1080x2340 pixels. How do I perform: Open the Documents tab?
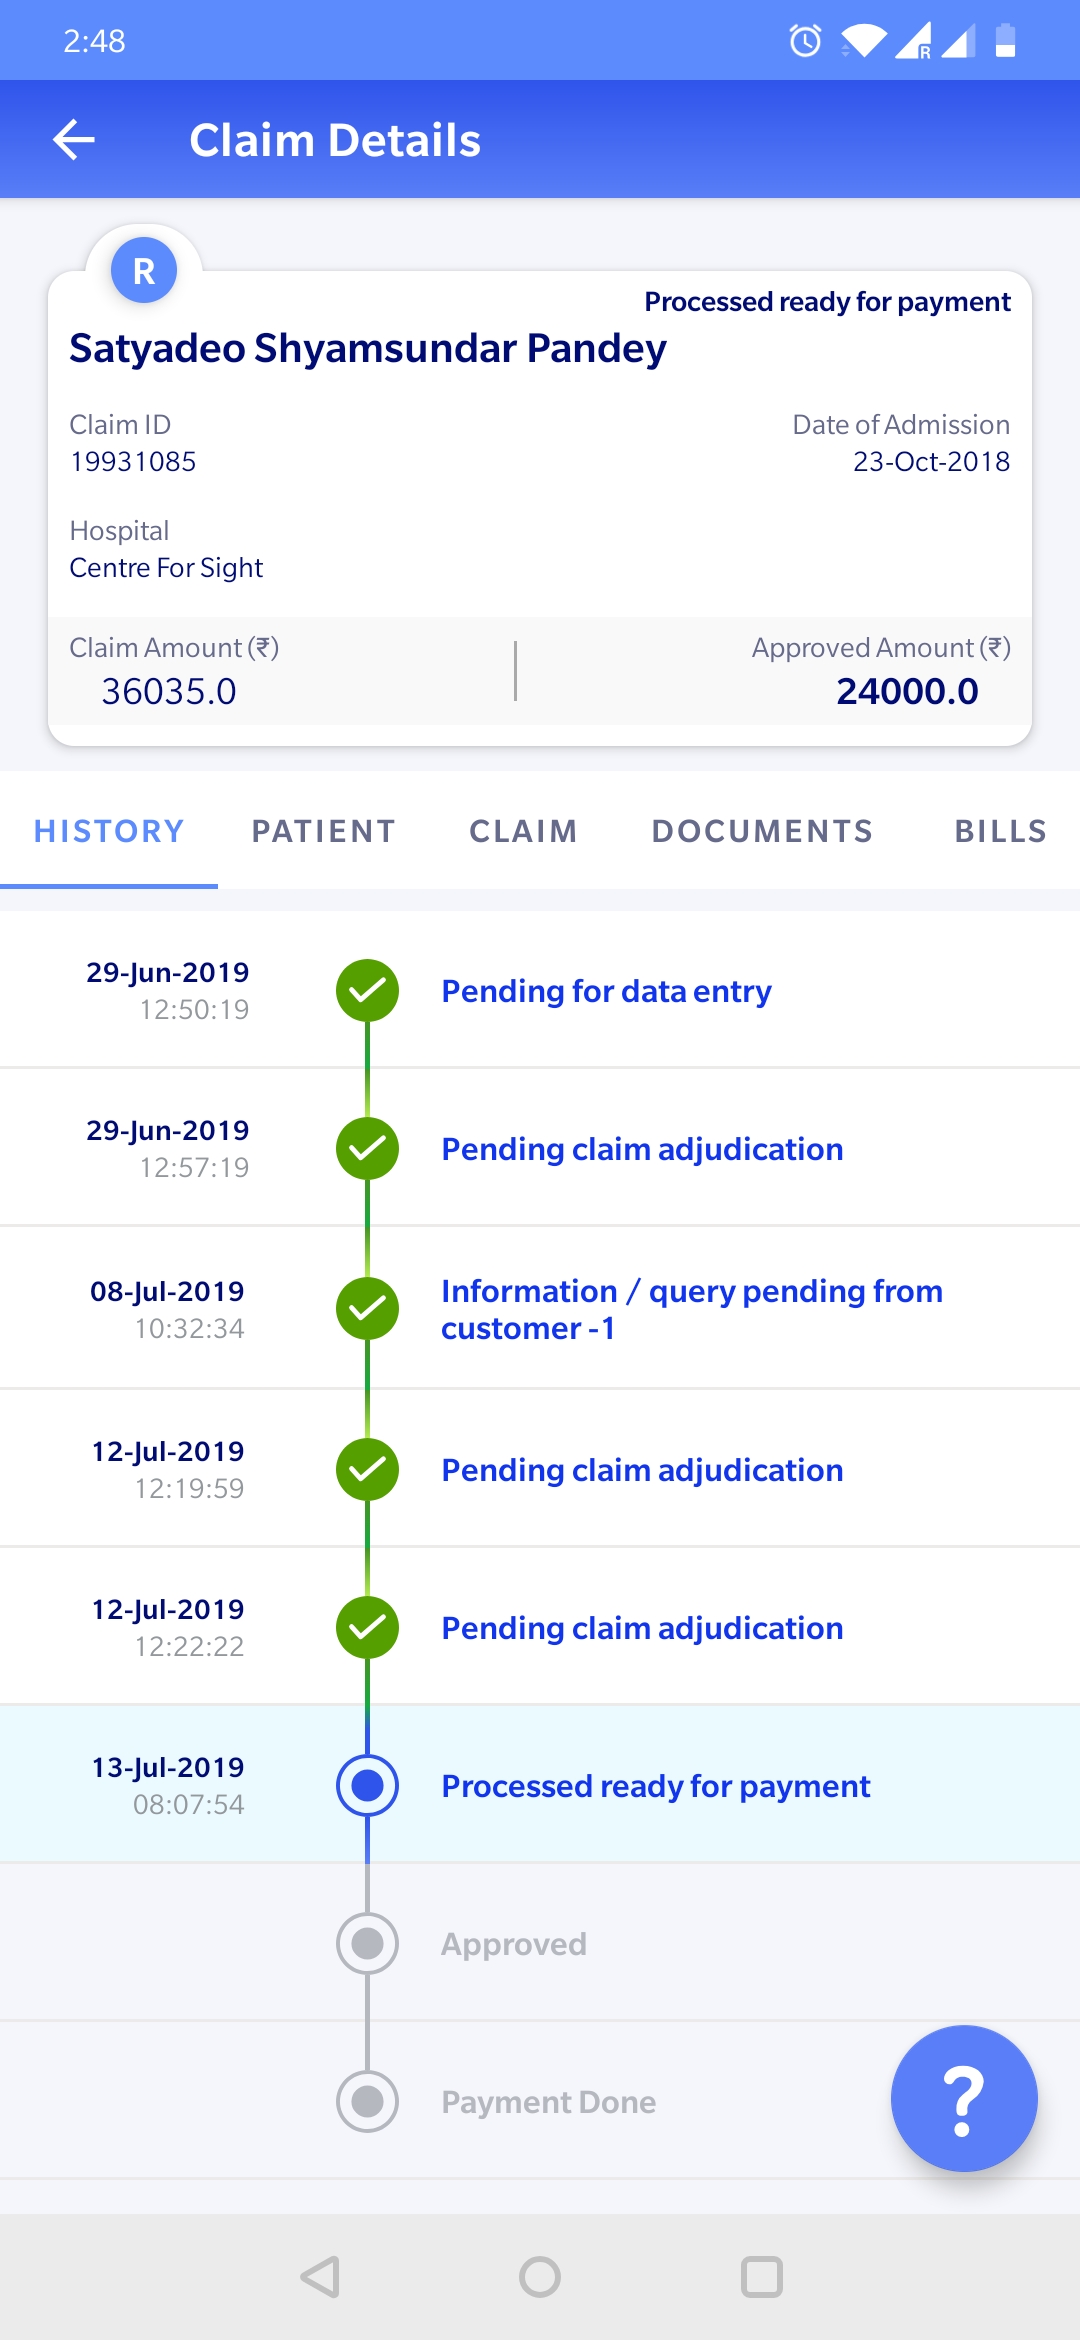[x=762, y=831]
